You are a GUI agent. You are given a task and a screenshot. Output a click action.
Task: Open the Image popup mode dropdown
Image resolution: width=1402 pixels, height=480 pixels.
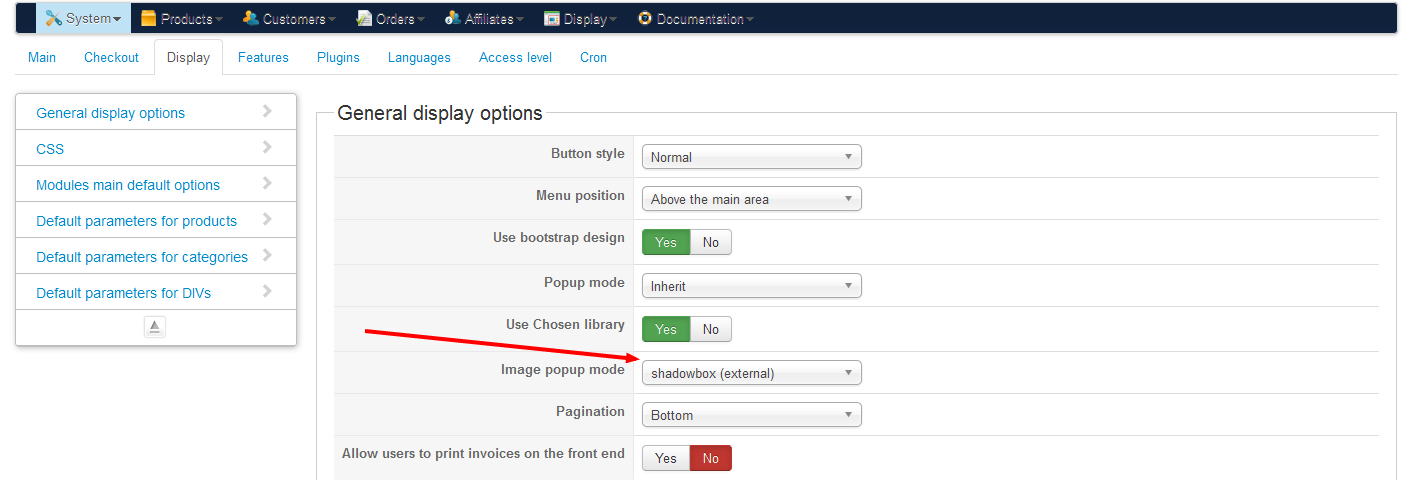pyautogui.click(x=751, y=373)
